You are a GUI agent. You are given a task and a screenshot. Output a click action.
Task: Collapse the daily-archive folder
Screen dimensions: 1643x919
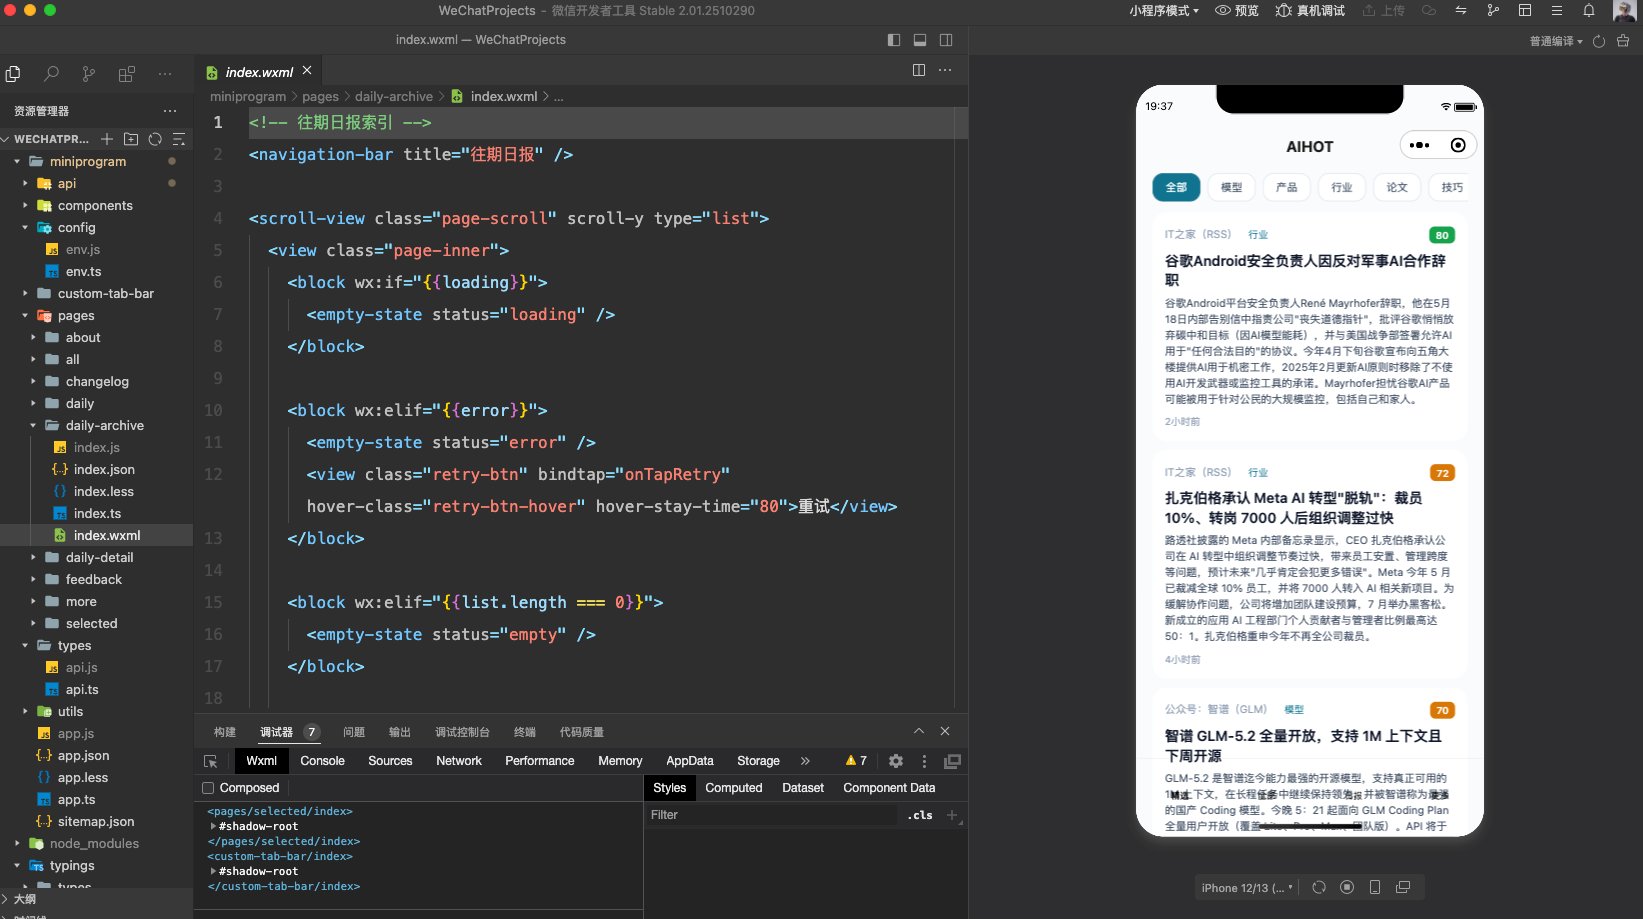[x=105, y=425]
